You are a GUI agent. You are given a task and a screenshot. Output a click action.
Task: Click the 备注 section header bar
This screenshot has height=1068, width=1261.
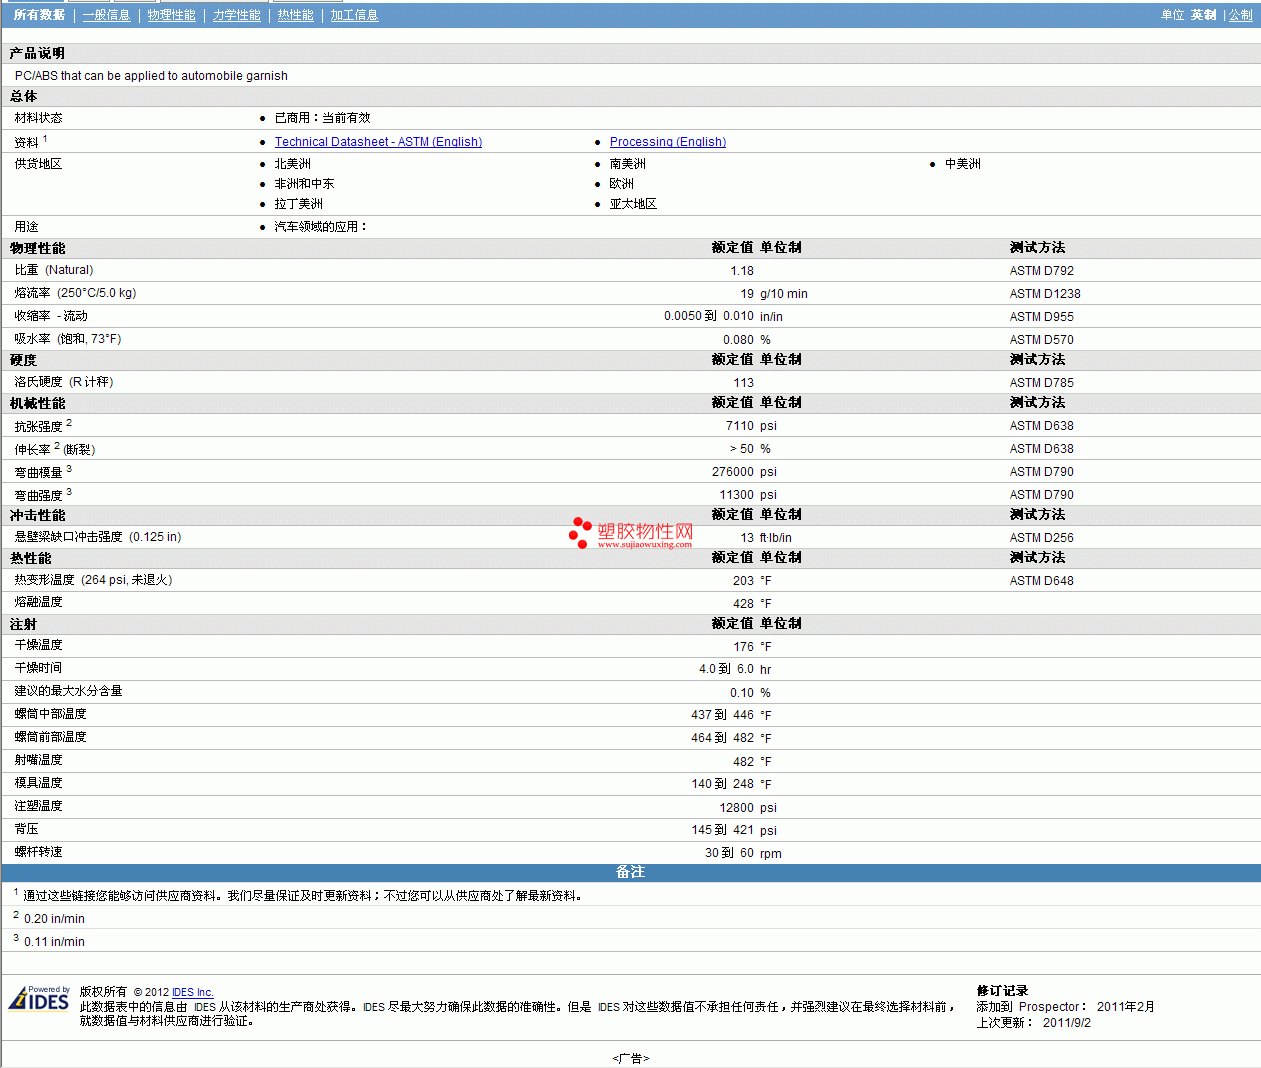tap(630, 872)
